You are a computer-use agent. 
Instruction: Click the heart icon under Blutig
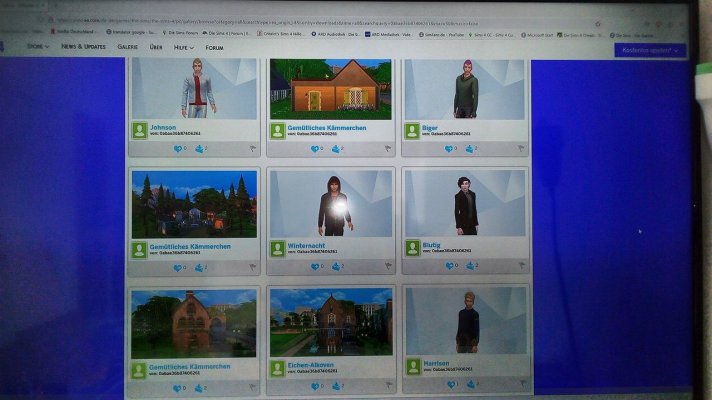pyautogui.click(x=449, y=266)
